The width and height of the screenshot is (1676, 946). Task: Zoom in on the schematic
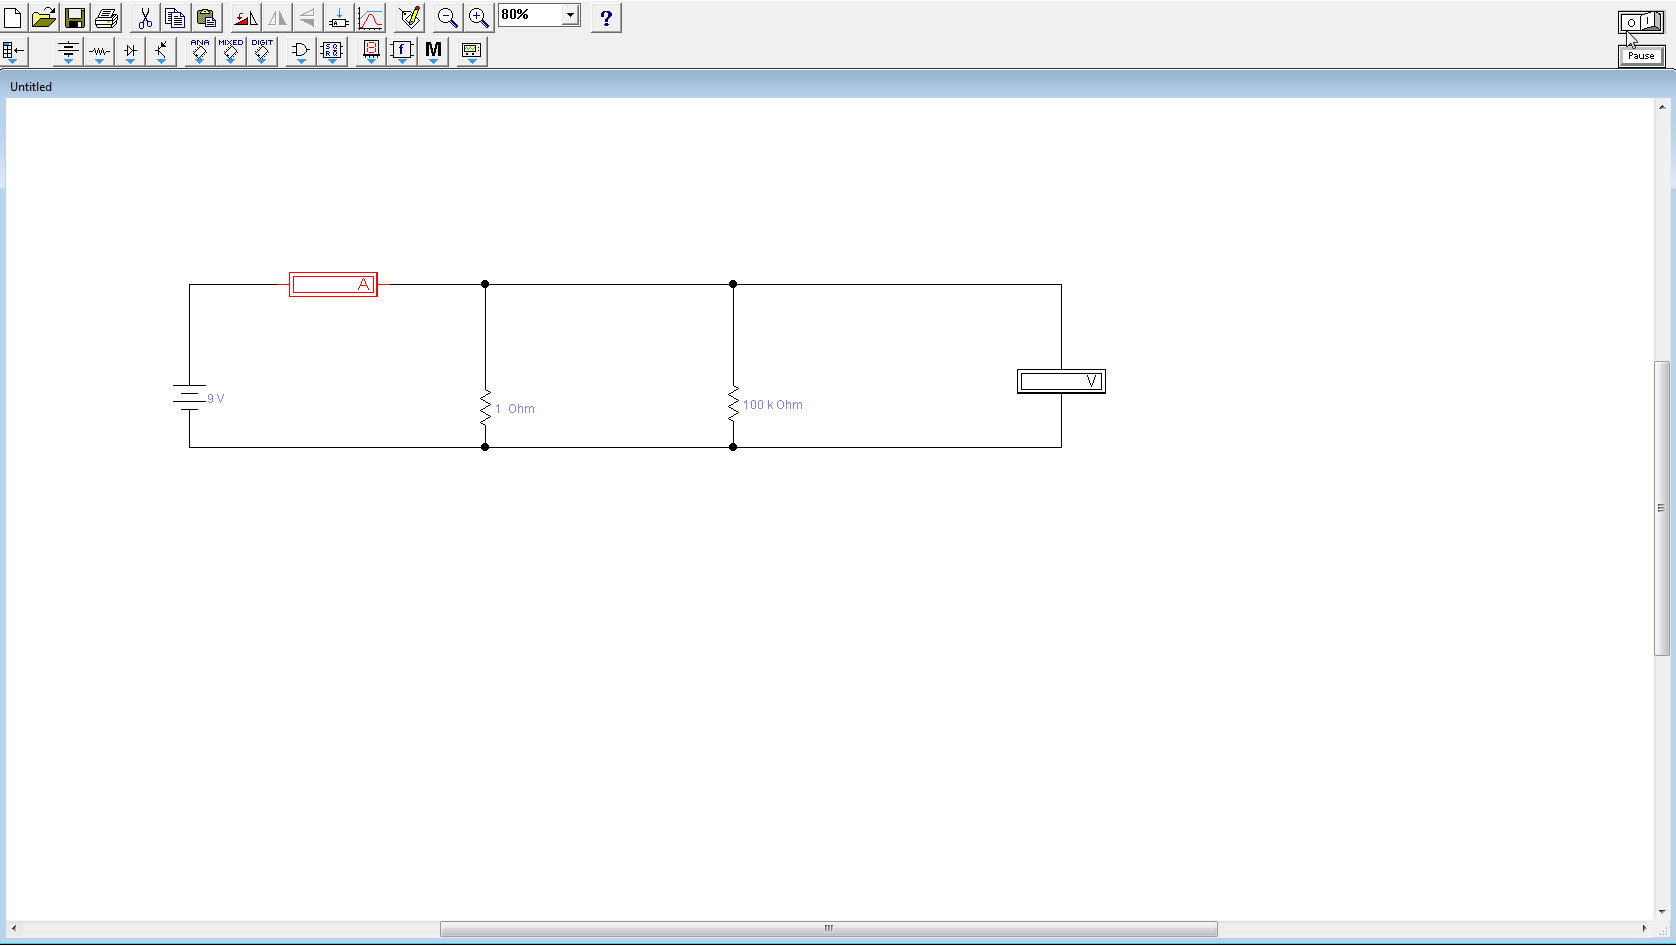click(479, 18)
